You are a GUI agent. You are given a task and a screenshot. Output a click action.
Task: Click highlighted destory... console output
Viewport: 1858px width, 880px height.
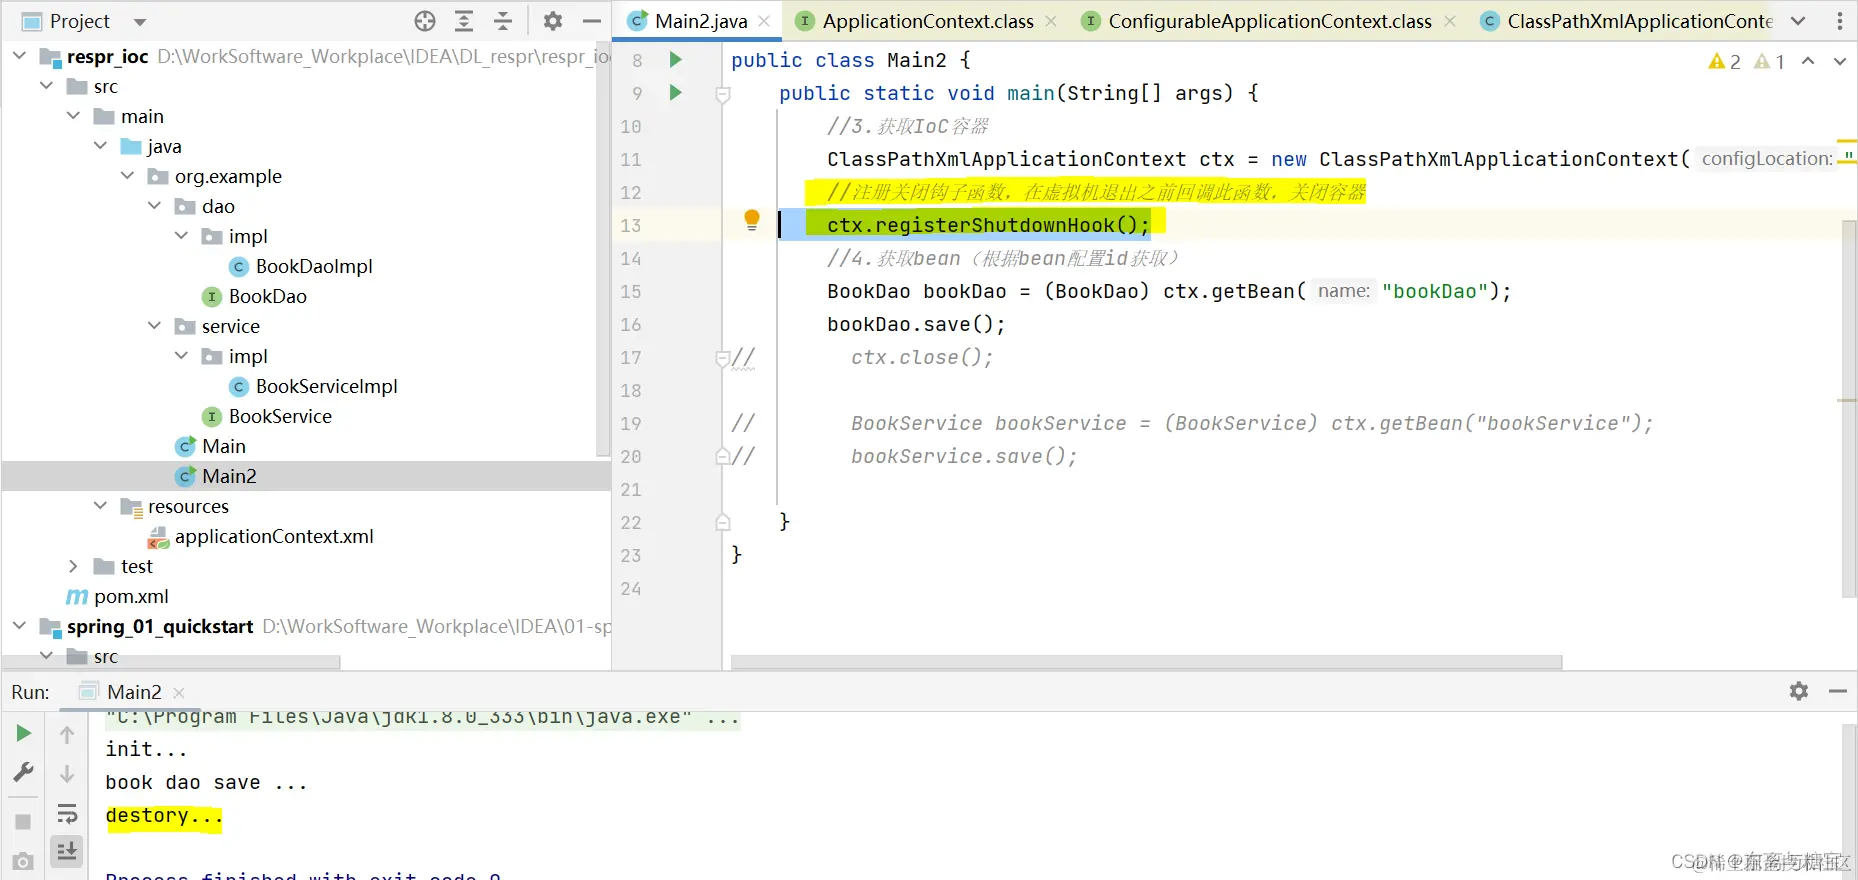164,816
